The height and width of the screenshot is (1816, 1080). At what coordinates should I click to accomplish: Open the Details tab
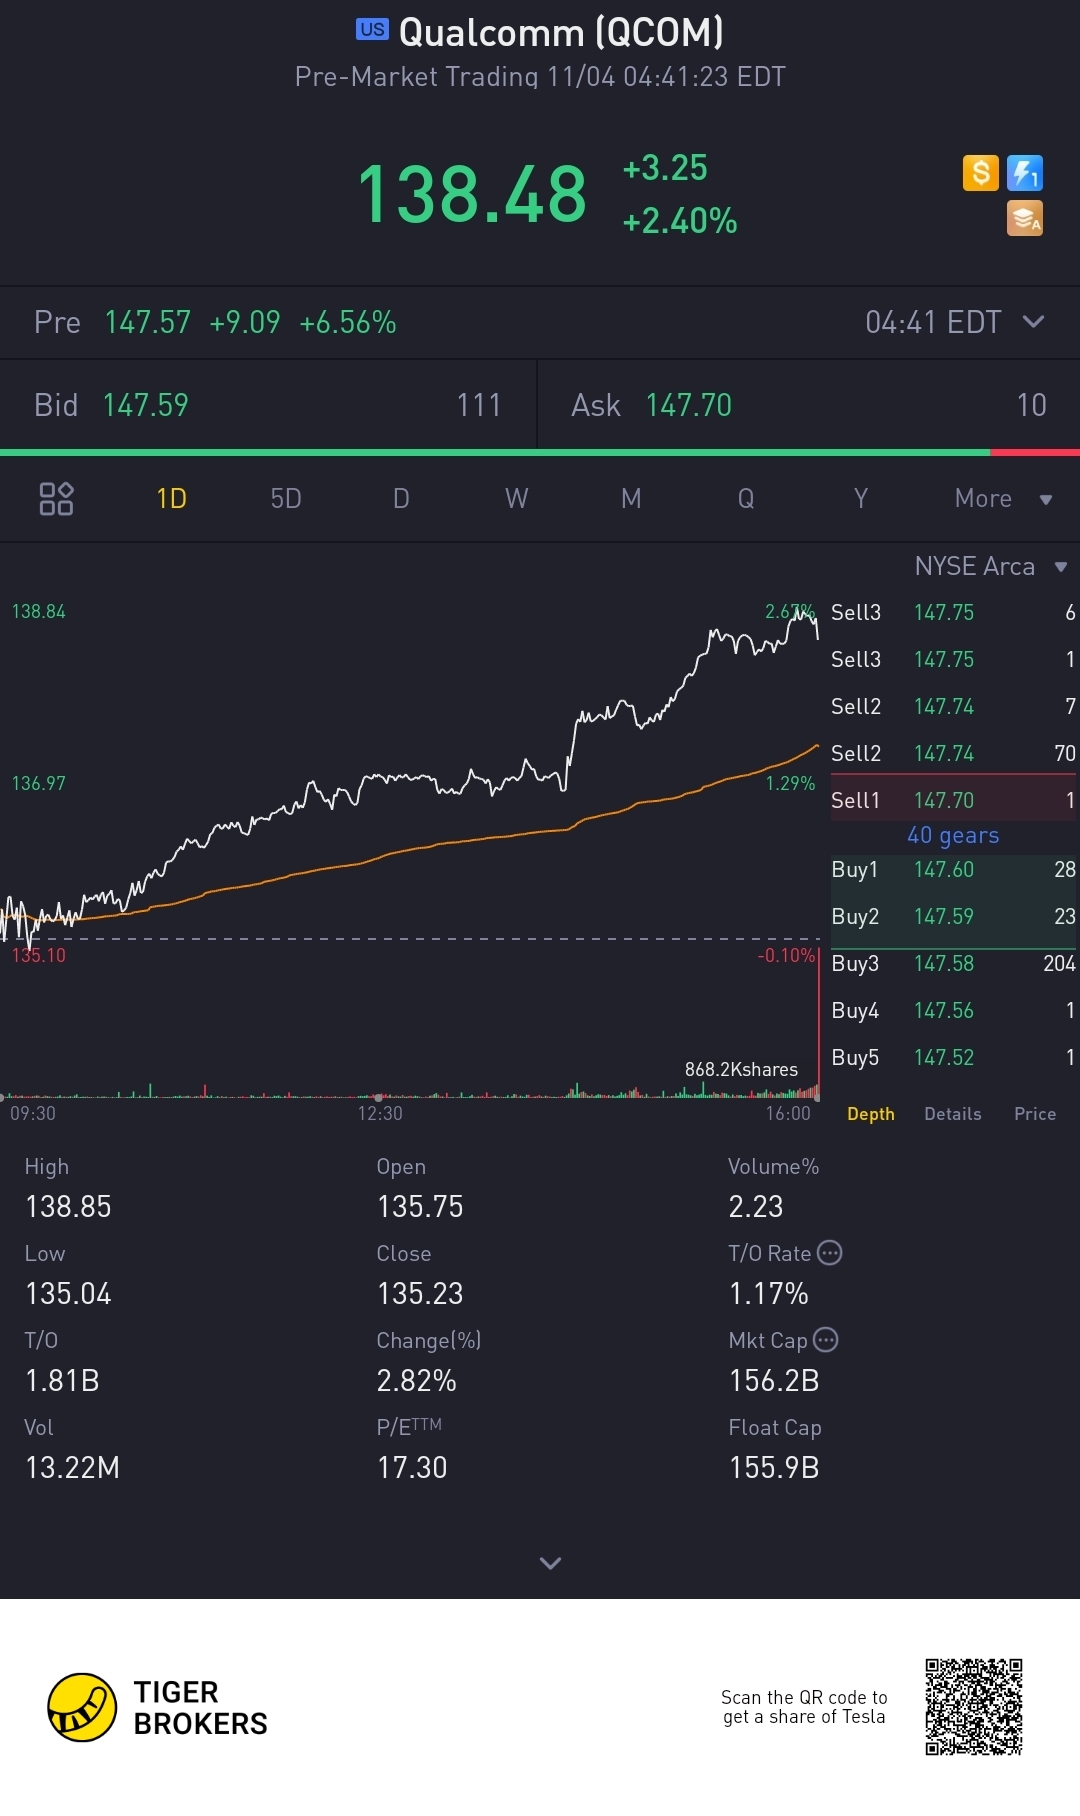(x=953, y=1114)
